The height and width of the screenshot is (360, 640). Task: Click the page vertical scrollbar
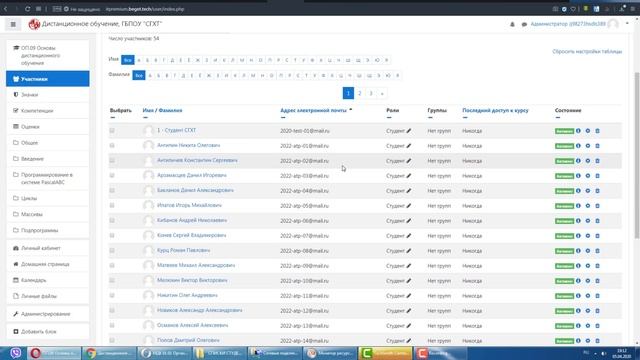pyautogui.click(x=637, y=155)
